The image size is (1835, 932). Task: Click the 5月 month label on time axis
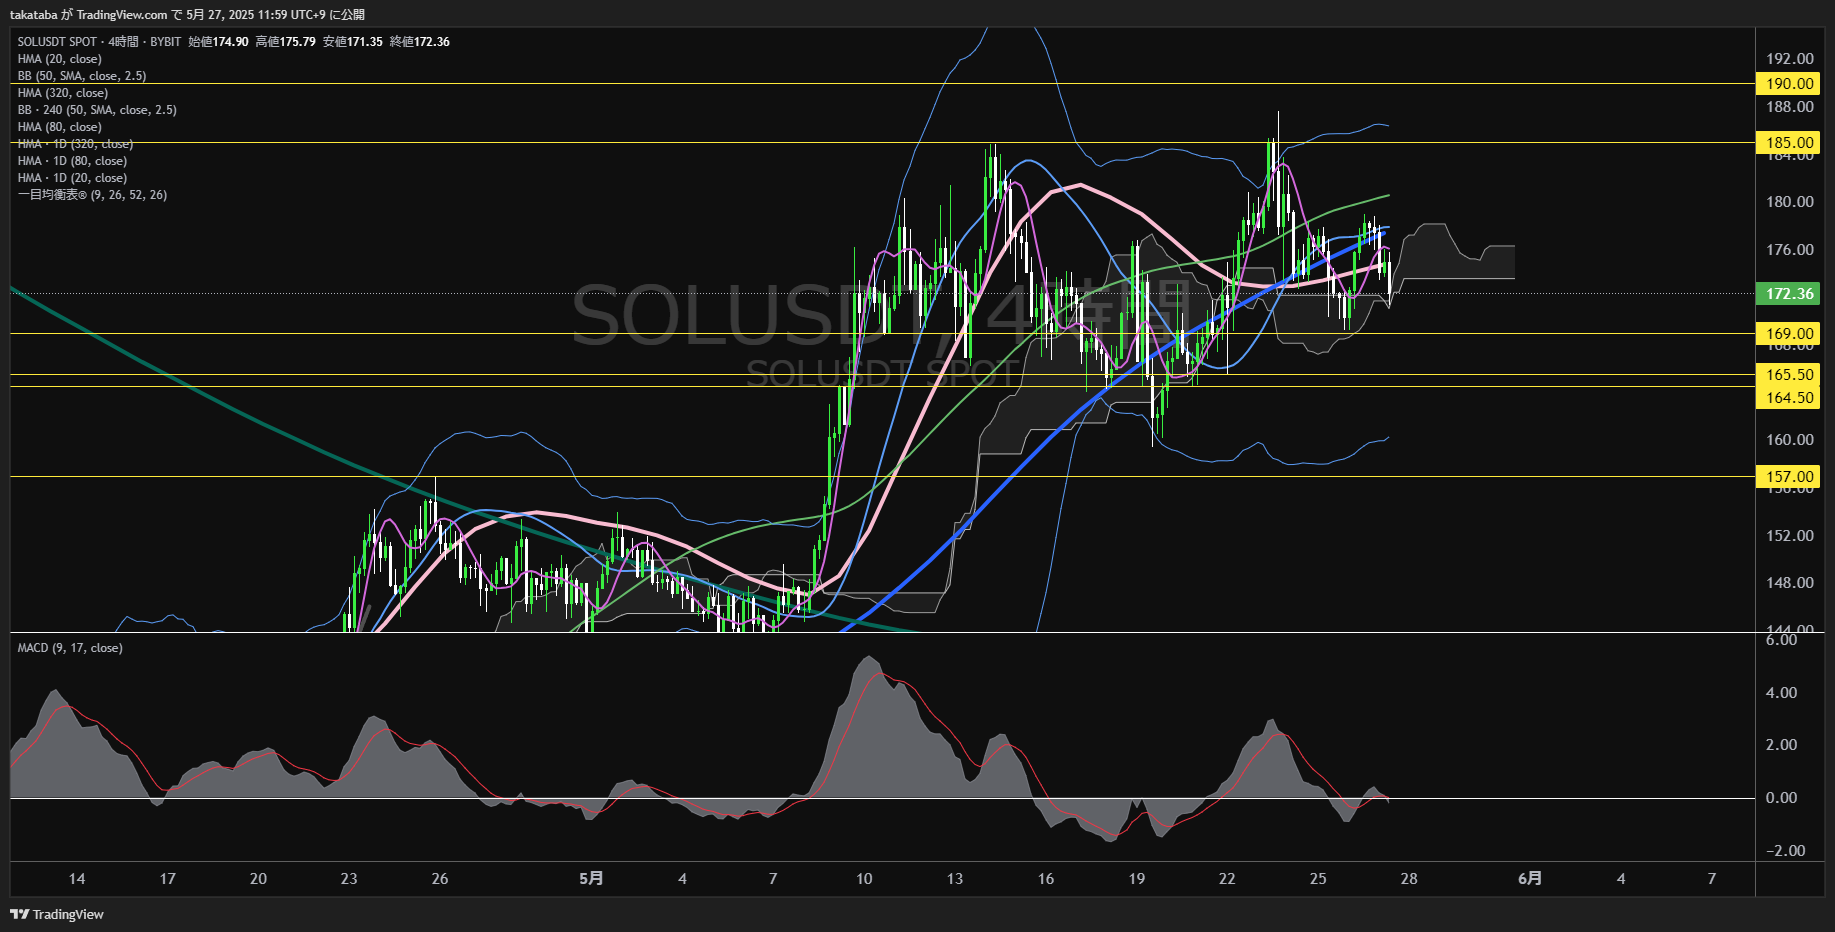tap(591, 879)
